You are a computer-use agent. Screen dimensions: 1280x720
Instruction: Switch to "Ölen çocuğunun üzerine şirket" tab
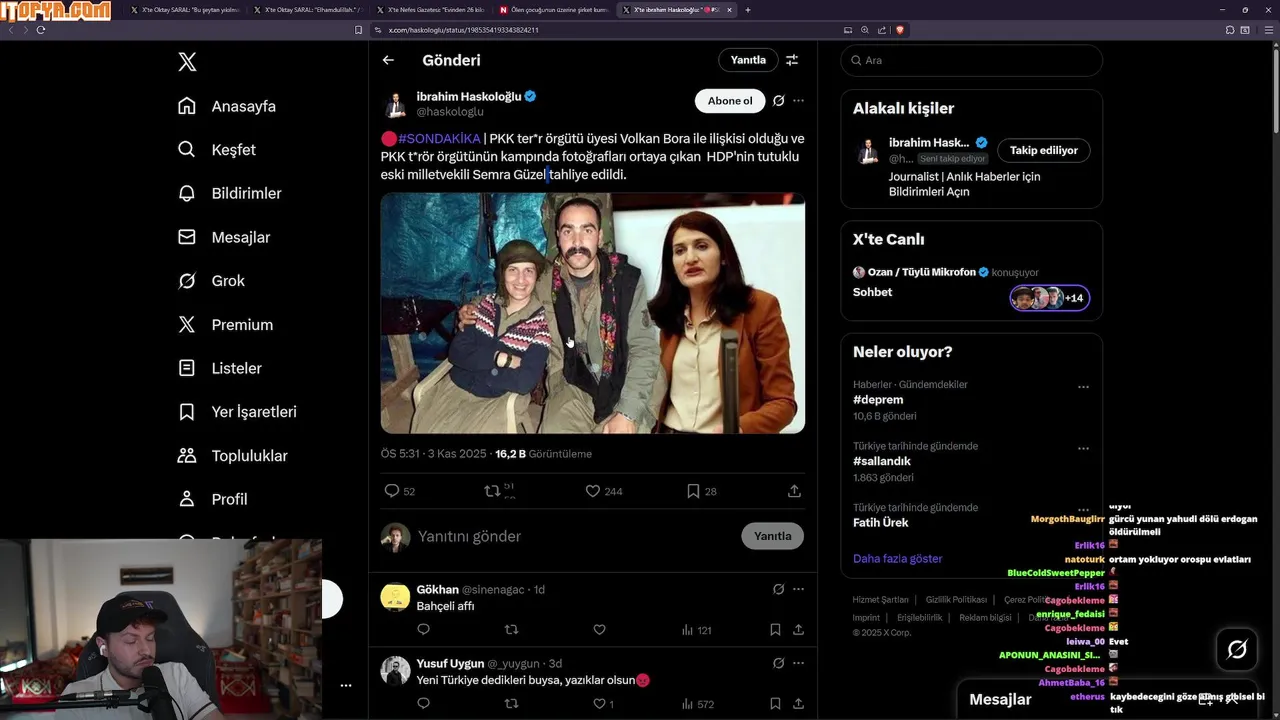coord(554,10)
